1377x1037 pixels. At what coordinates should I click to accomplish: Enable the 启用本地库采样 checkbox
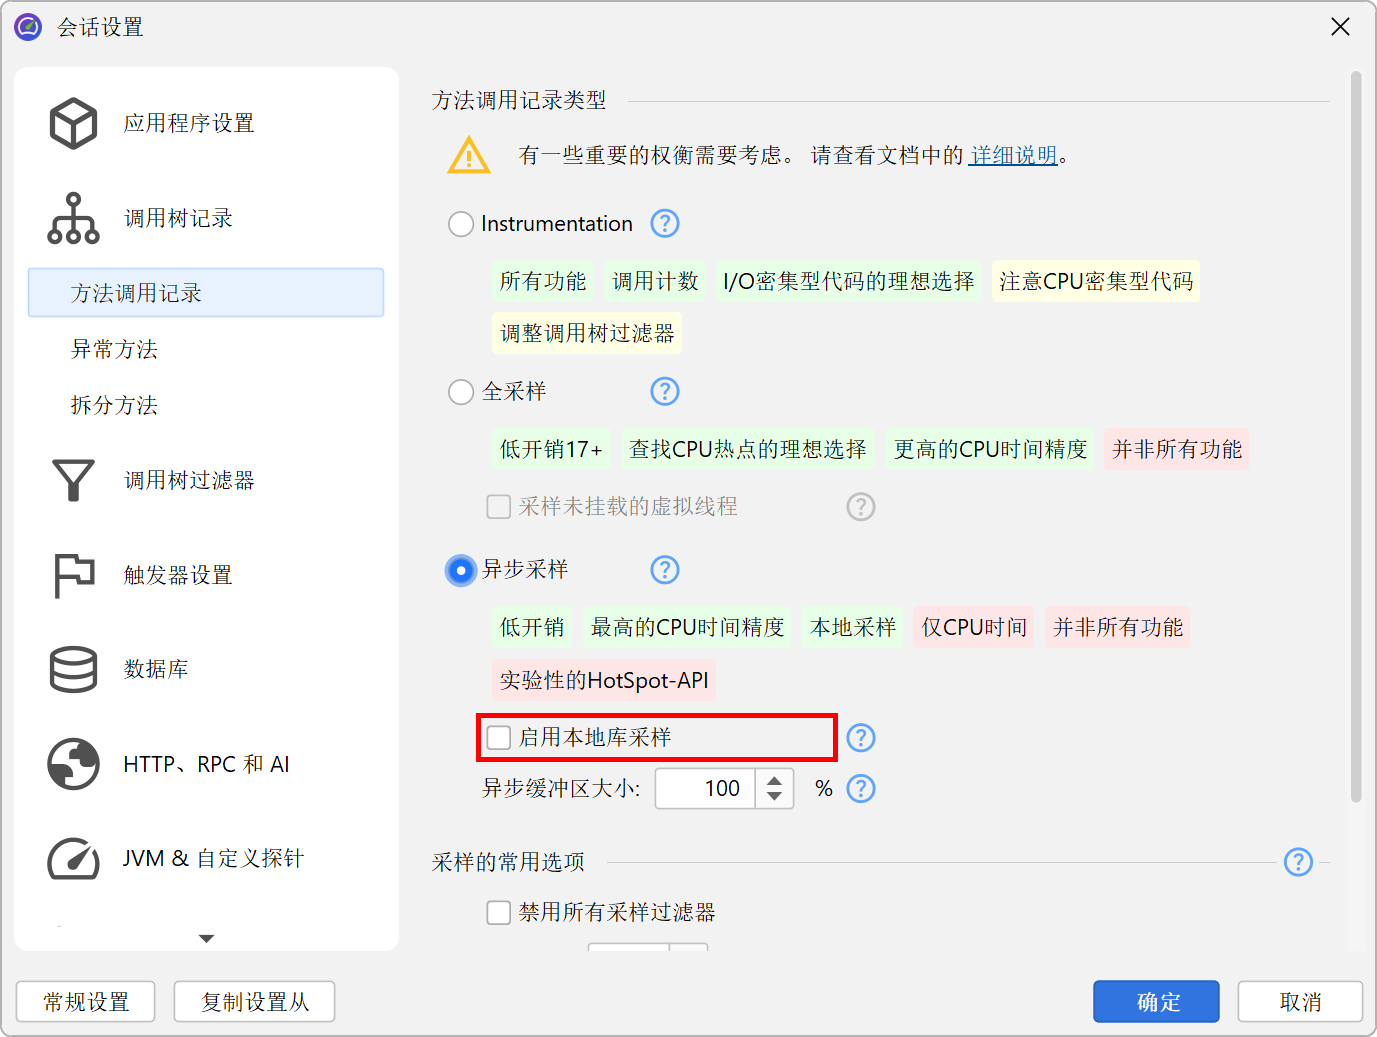point(499,738)
